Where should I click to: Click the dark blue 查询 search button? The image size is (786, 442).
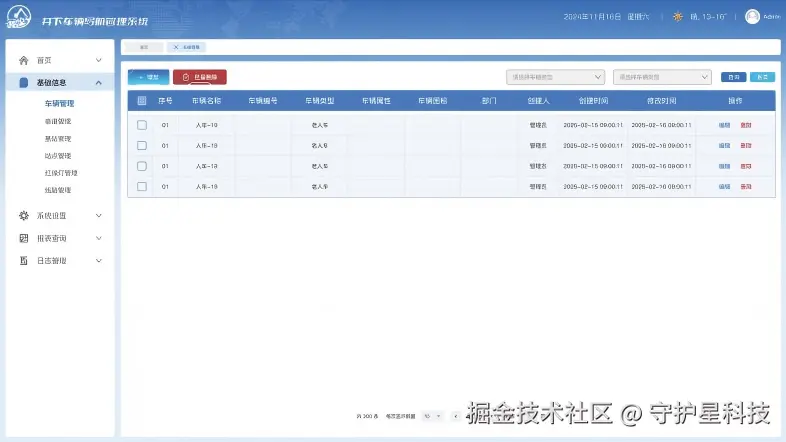(733, 77)
